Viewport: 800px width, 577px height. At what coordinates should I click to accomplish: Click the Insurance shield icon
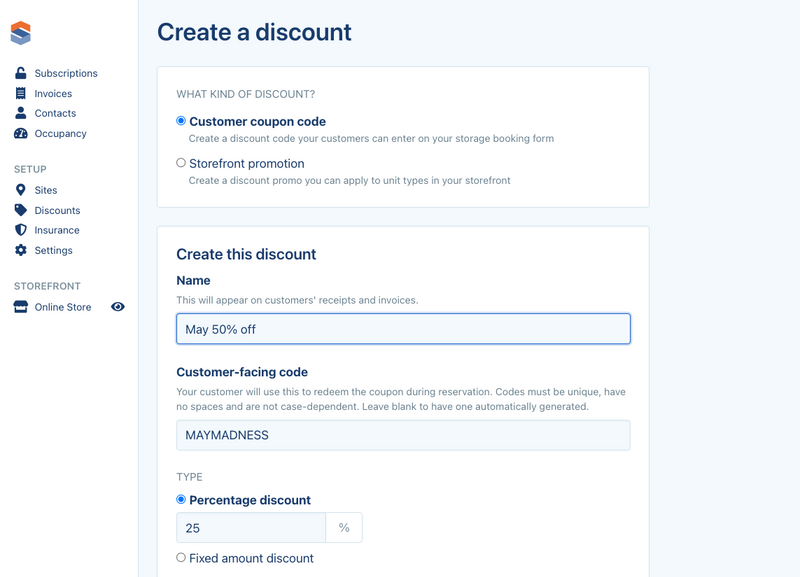pyautogui.click(x=20, y=230)
